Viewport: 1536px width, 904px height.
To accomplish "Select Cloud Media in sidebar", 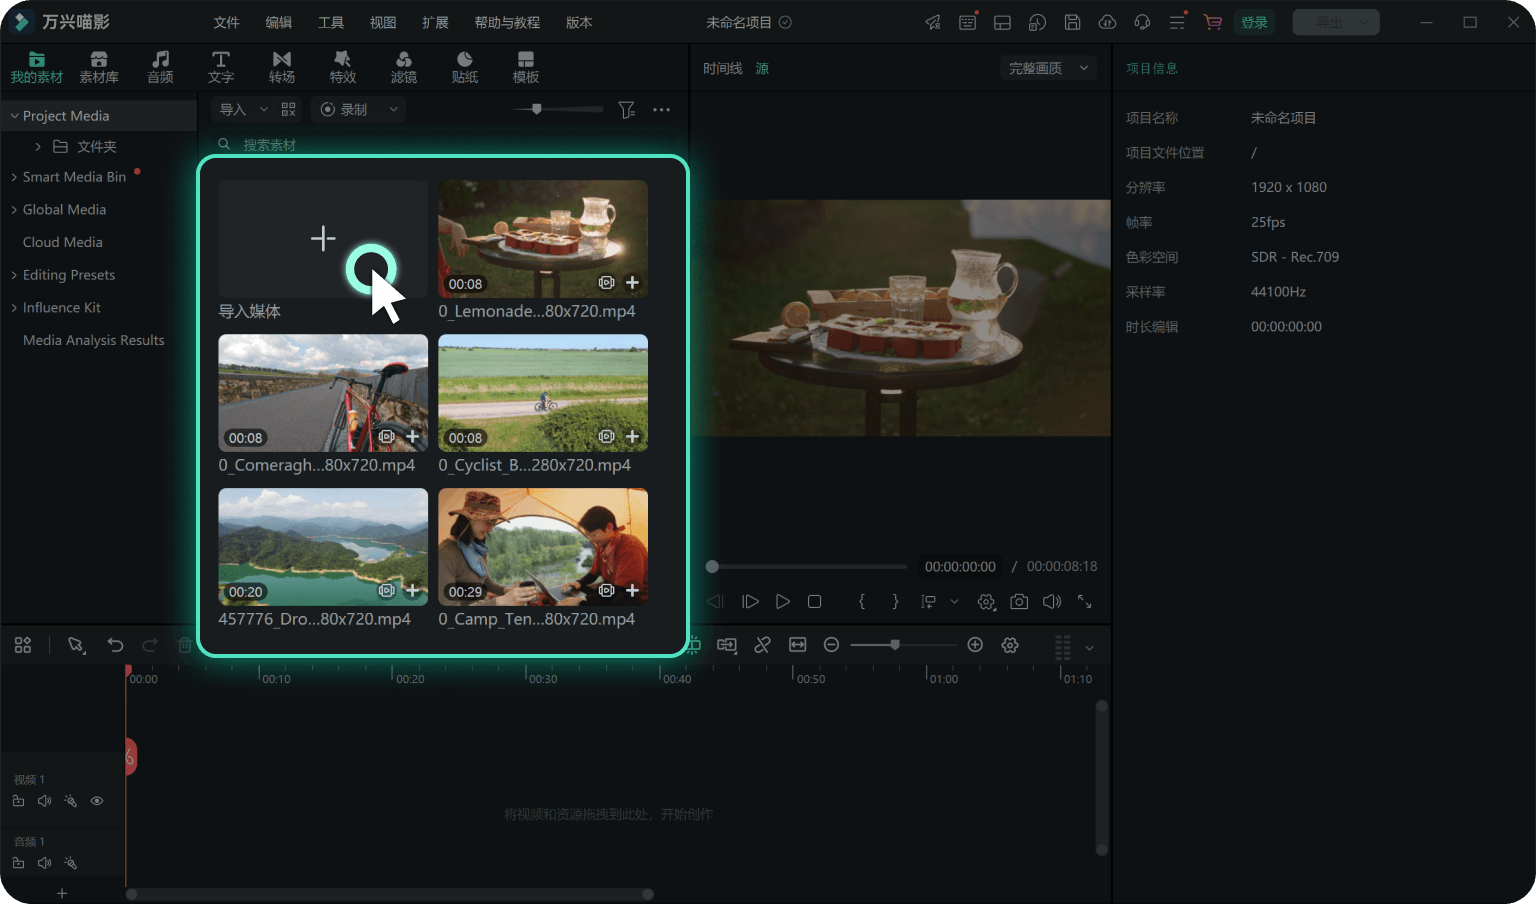I will coord(63,242).
